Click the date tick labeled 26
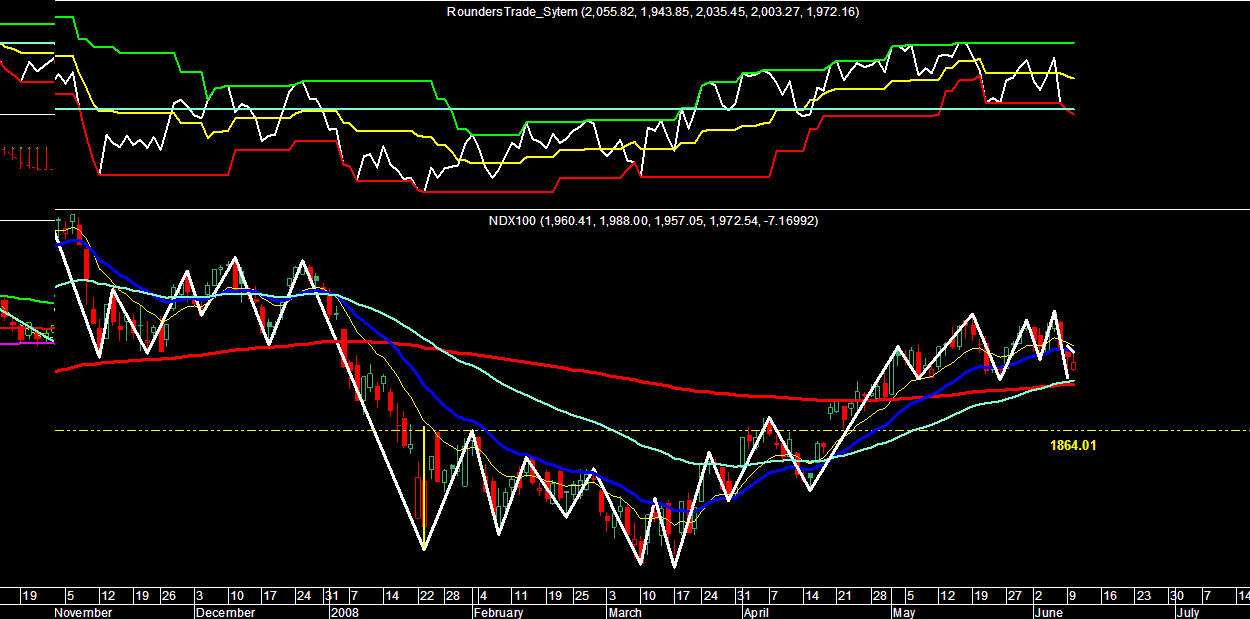The width and height of the screenshot is (1250, 619). (x=168, y=594)
